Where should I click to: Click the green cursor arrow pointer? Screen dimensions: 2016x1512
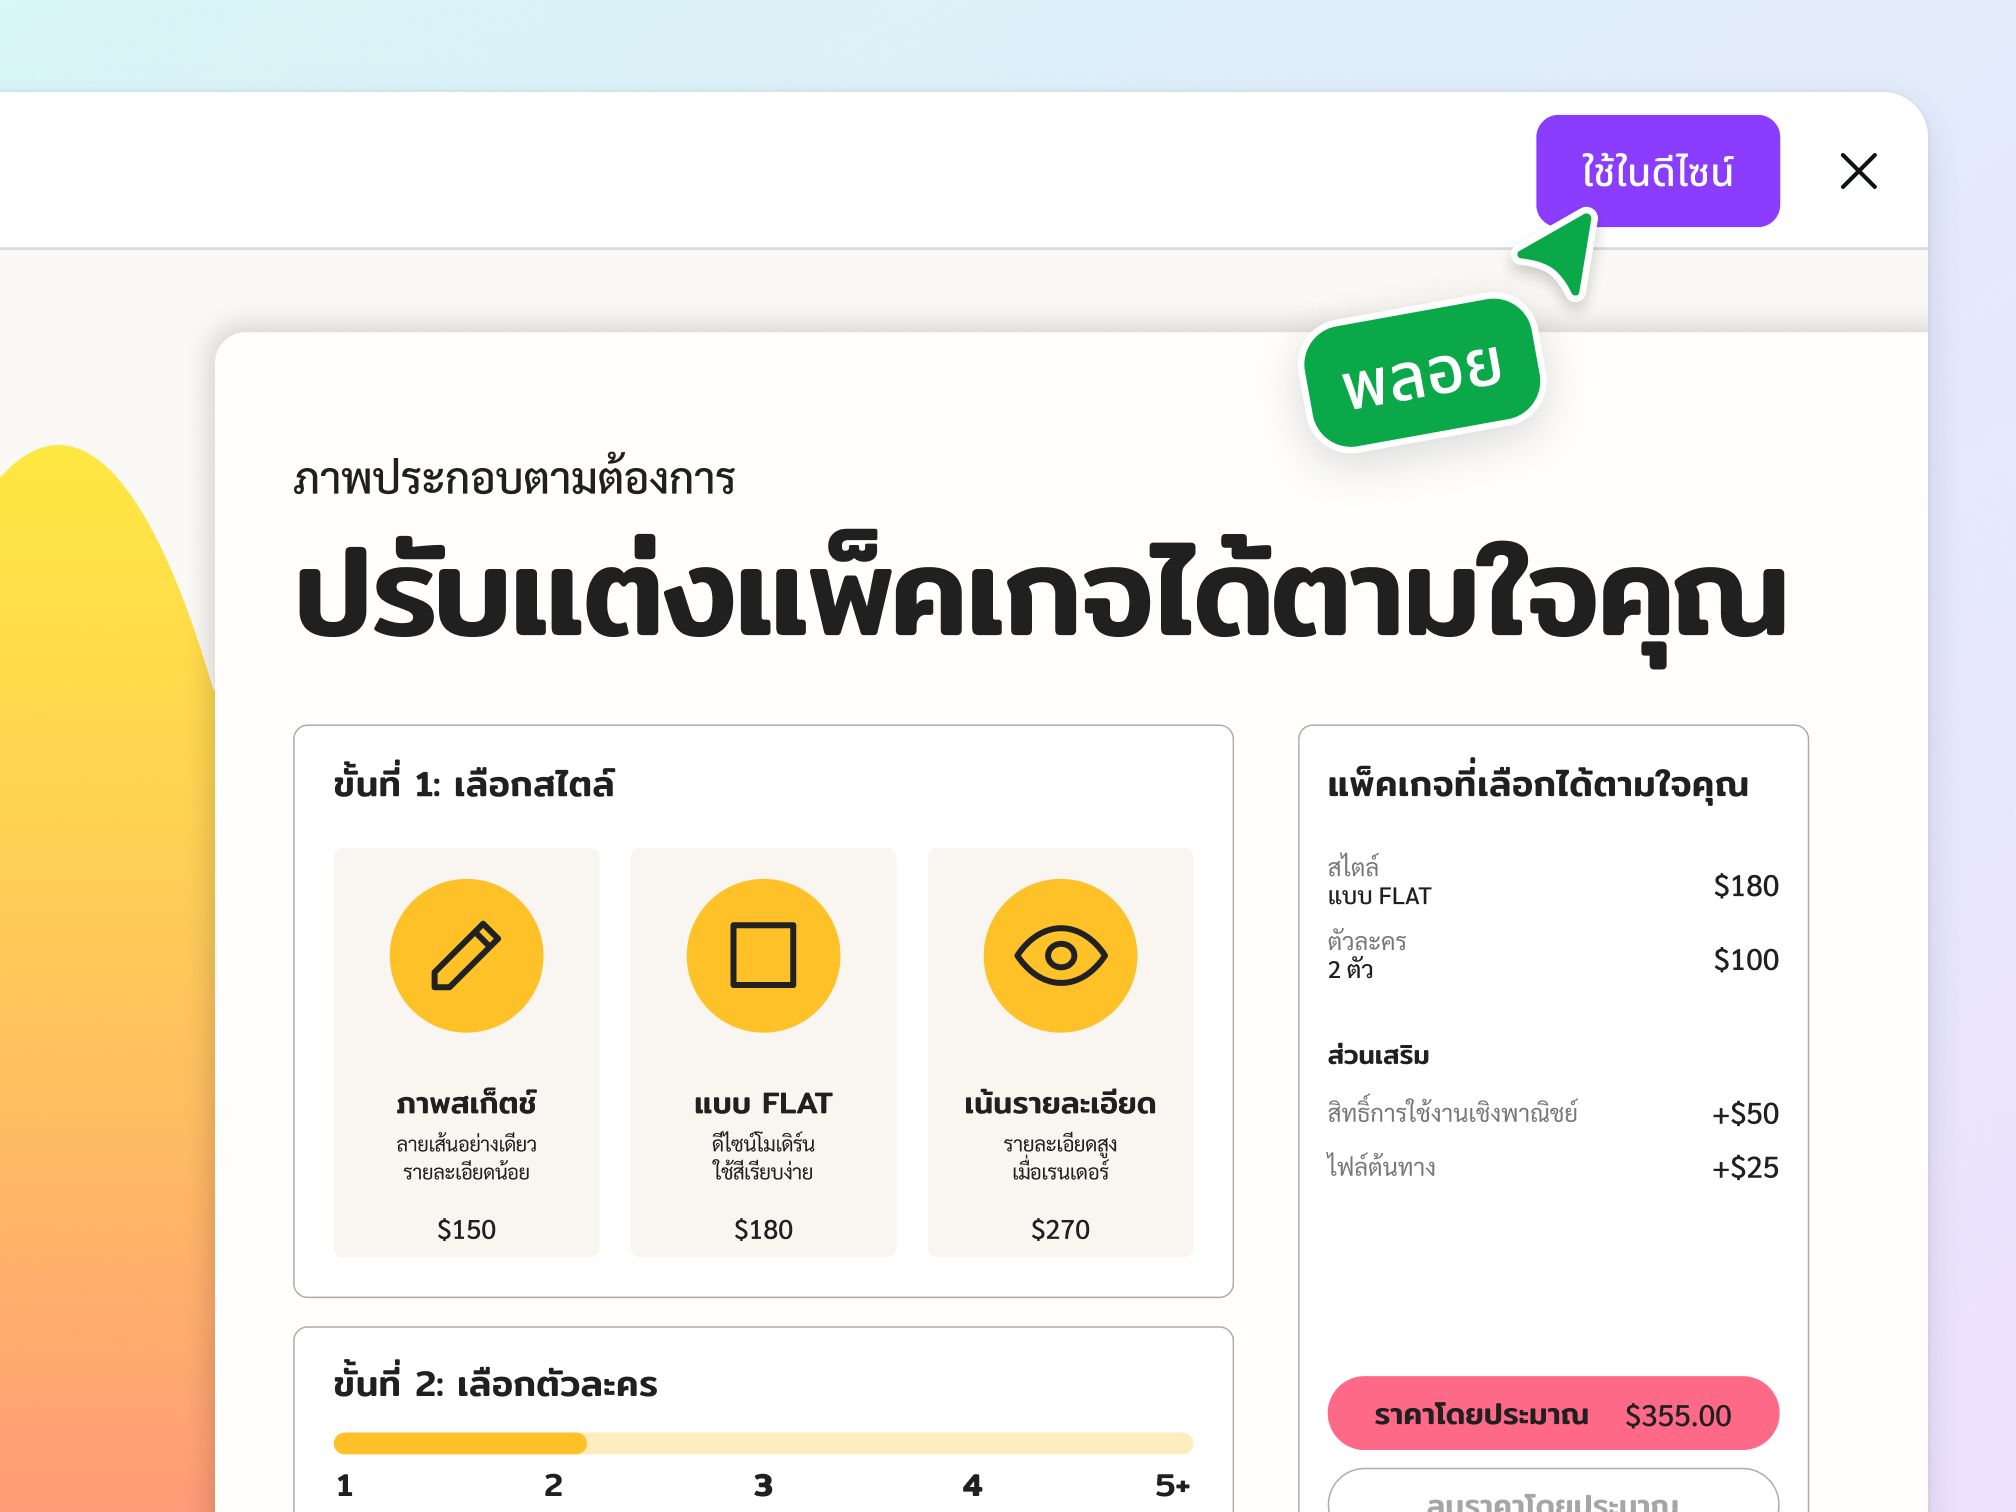click(1560, 254)
